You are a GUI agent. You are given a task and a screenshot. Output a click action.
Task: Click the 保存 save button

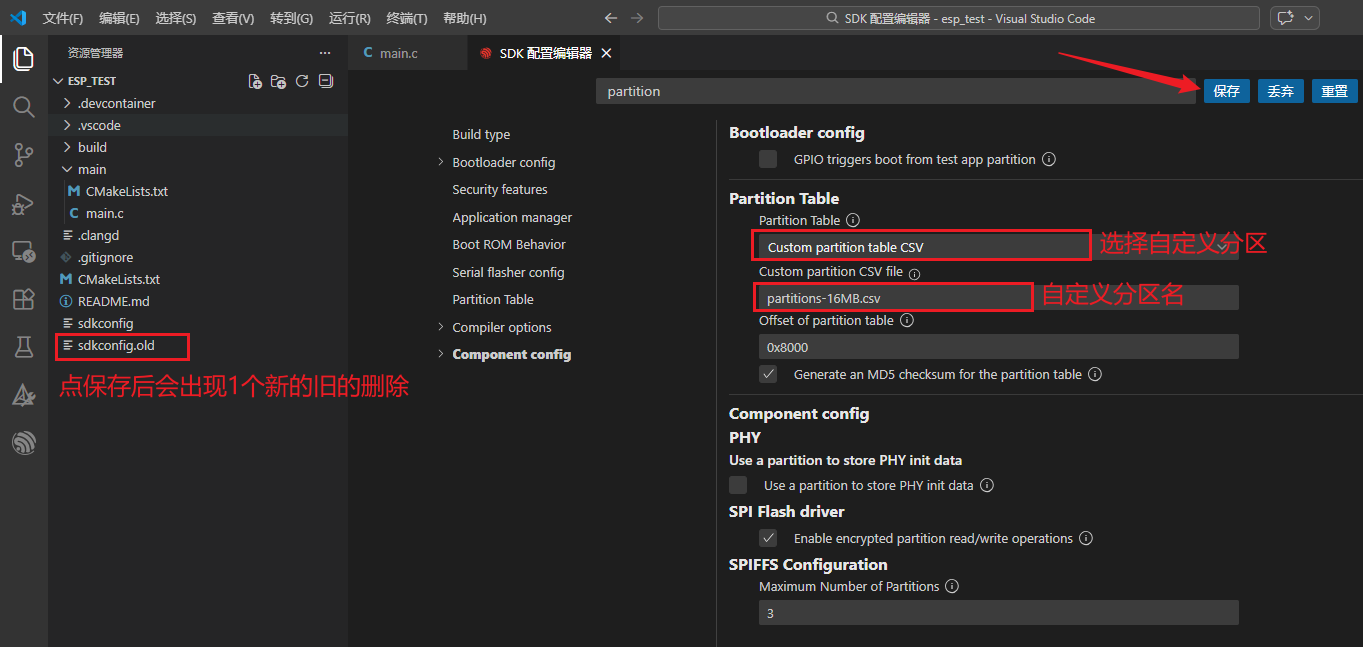1226,91
